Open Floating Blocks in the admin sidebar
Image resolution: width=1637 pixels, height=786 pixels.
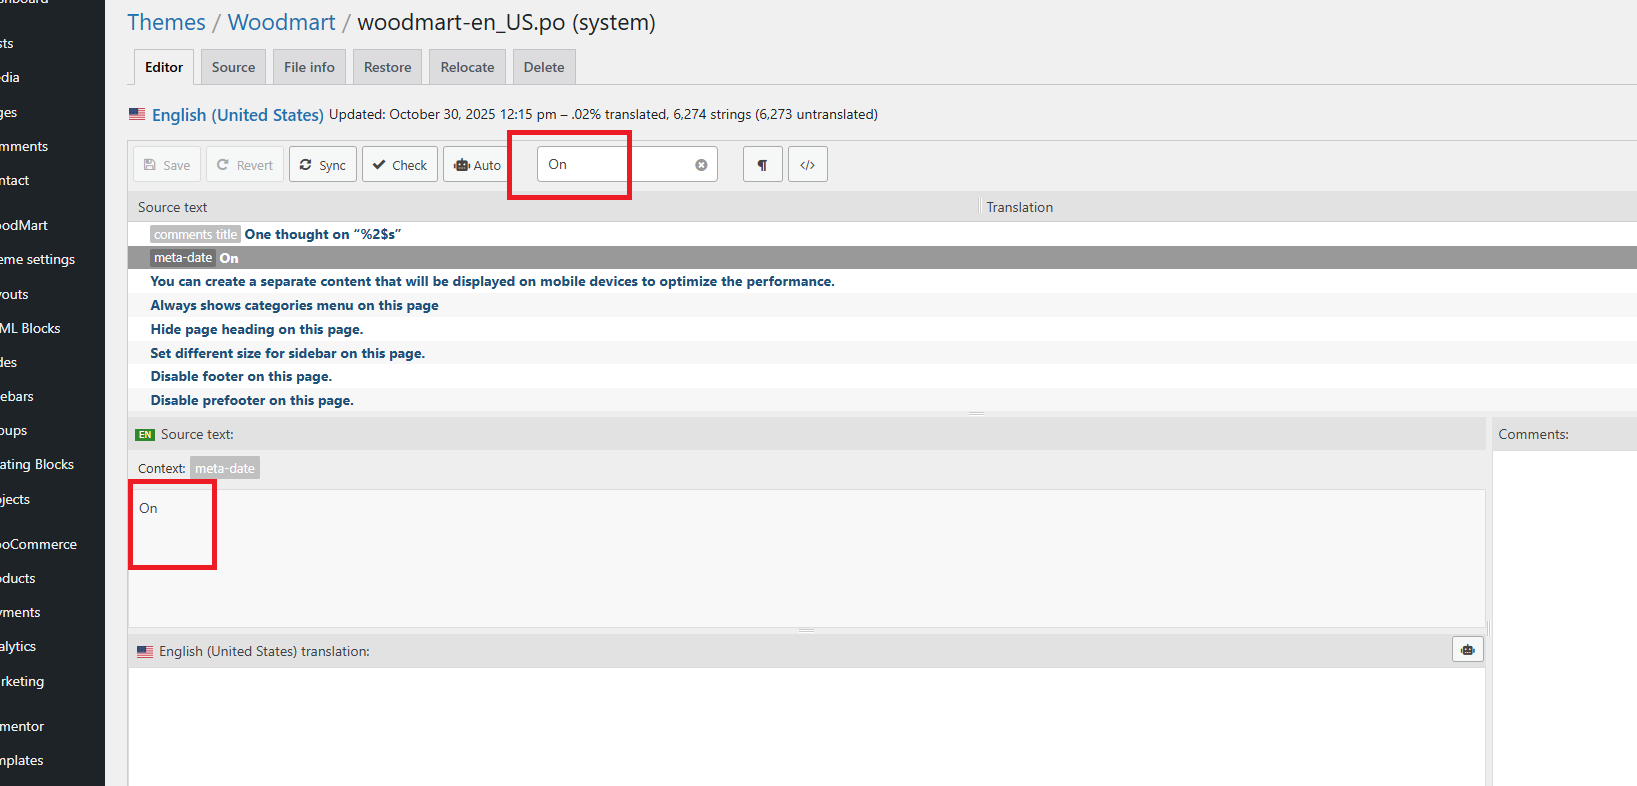coord(37,464)
